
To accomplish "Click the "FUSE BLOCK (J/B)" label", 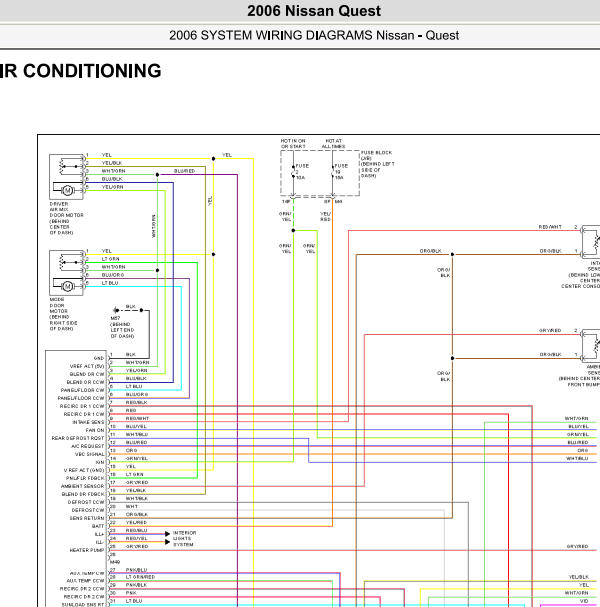I will (376, 155).
